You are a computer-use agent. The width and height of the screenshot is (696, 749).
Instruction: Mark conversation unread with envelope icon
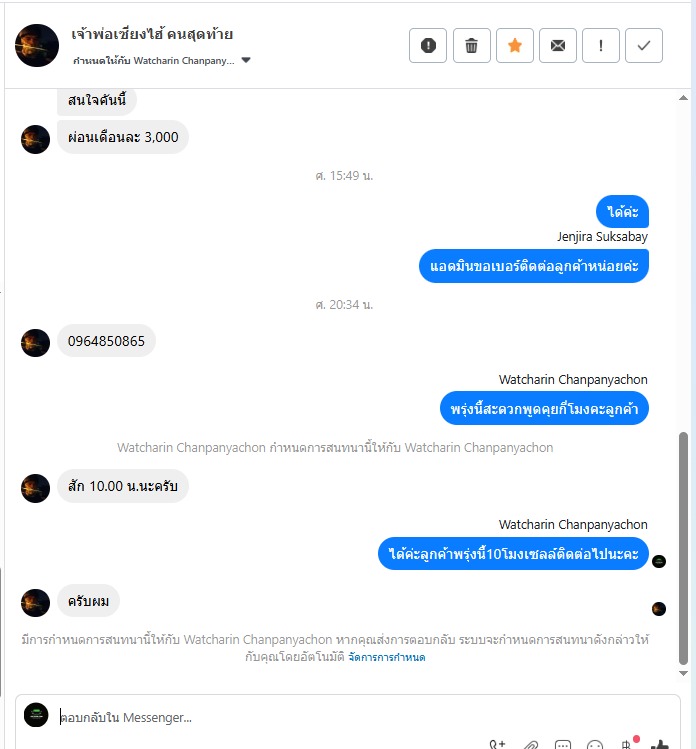(557, 45)
